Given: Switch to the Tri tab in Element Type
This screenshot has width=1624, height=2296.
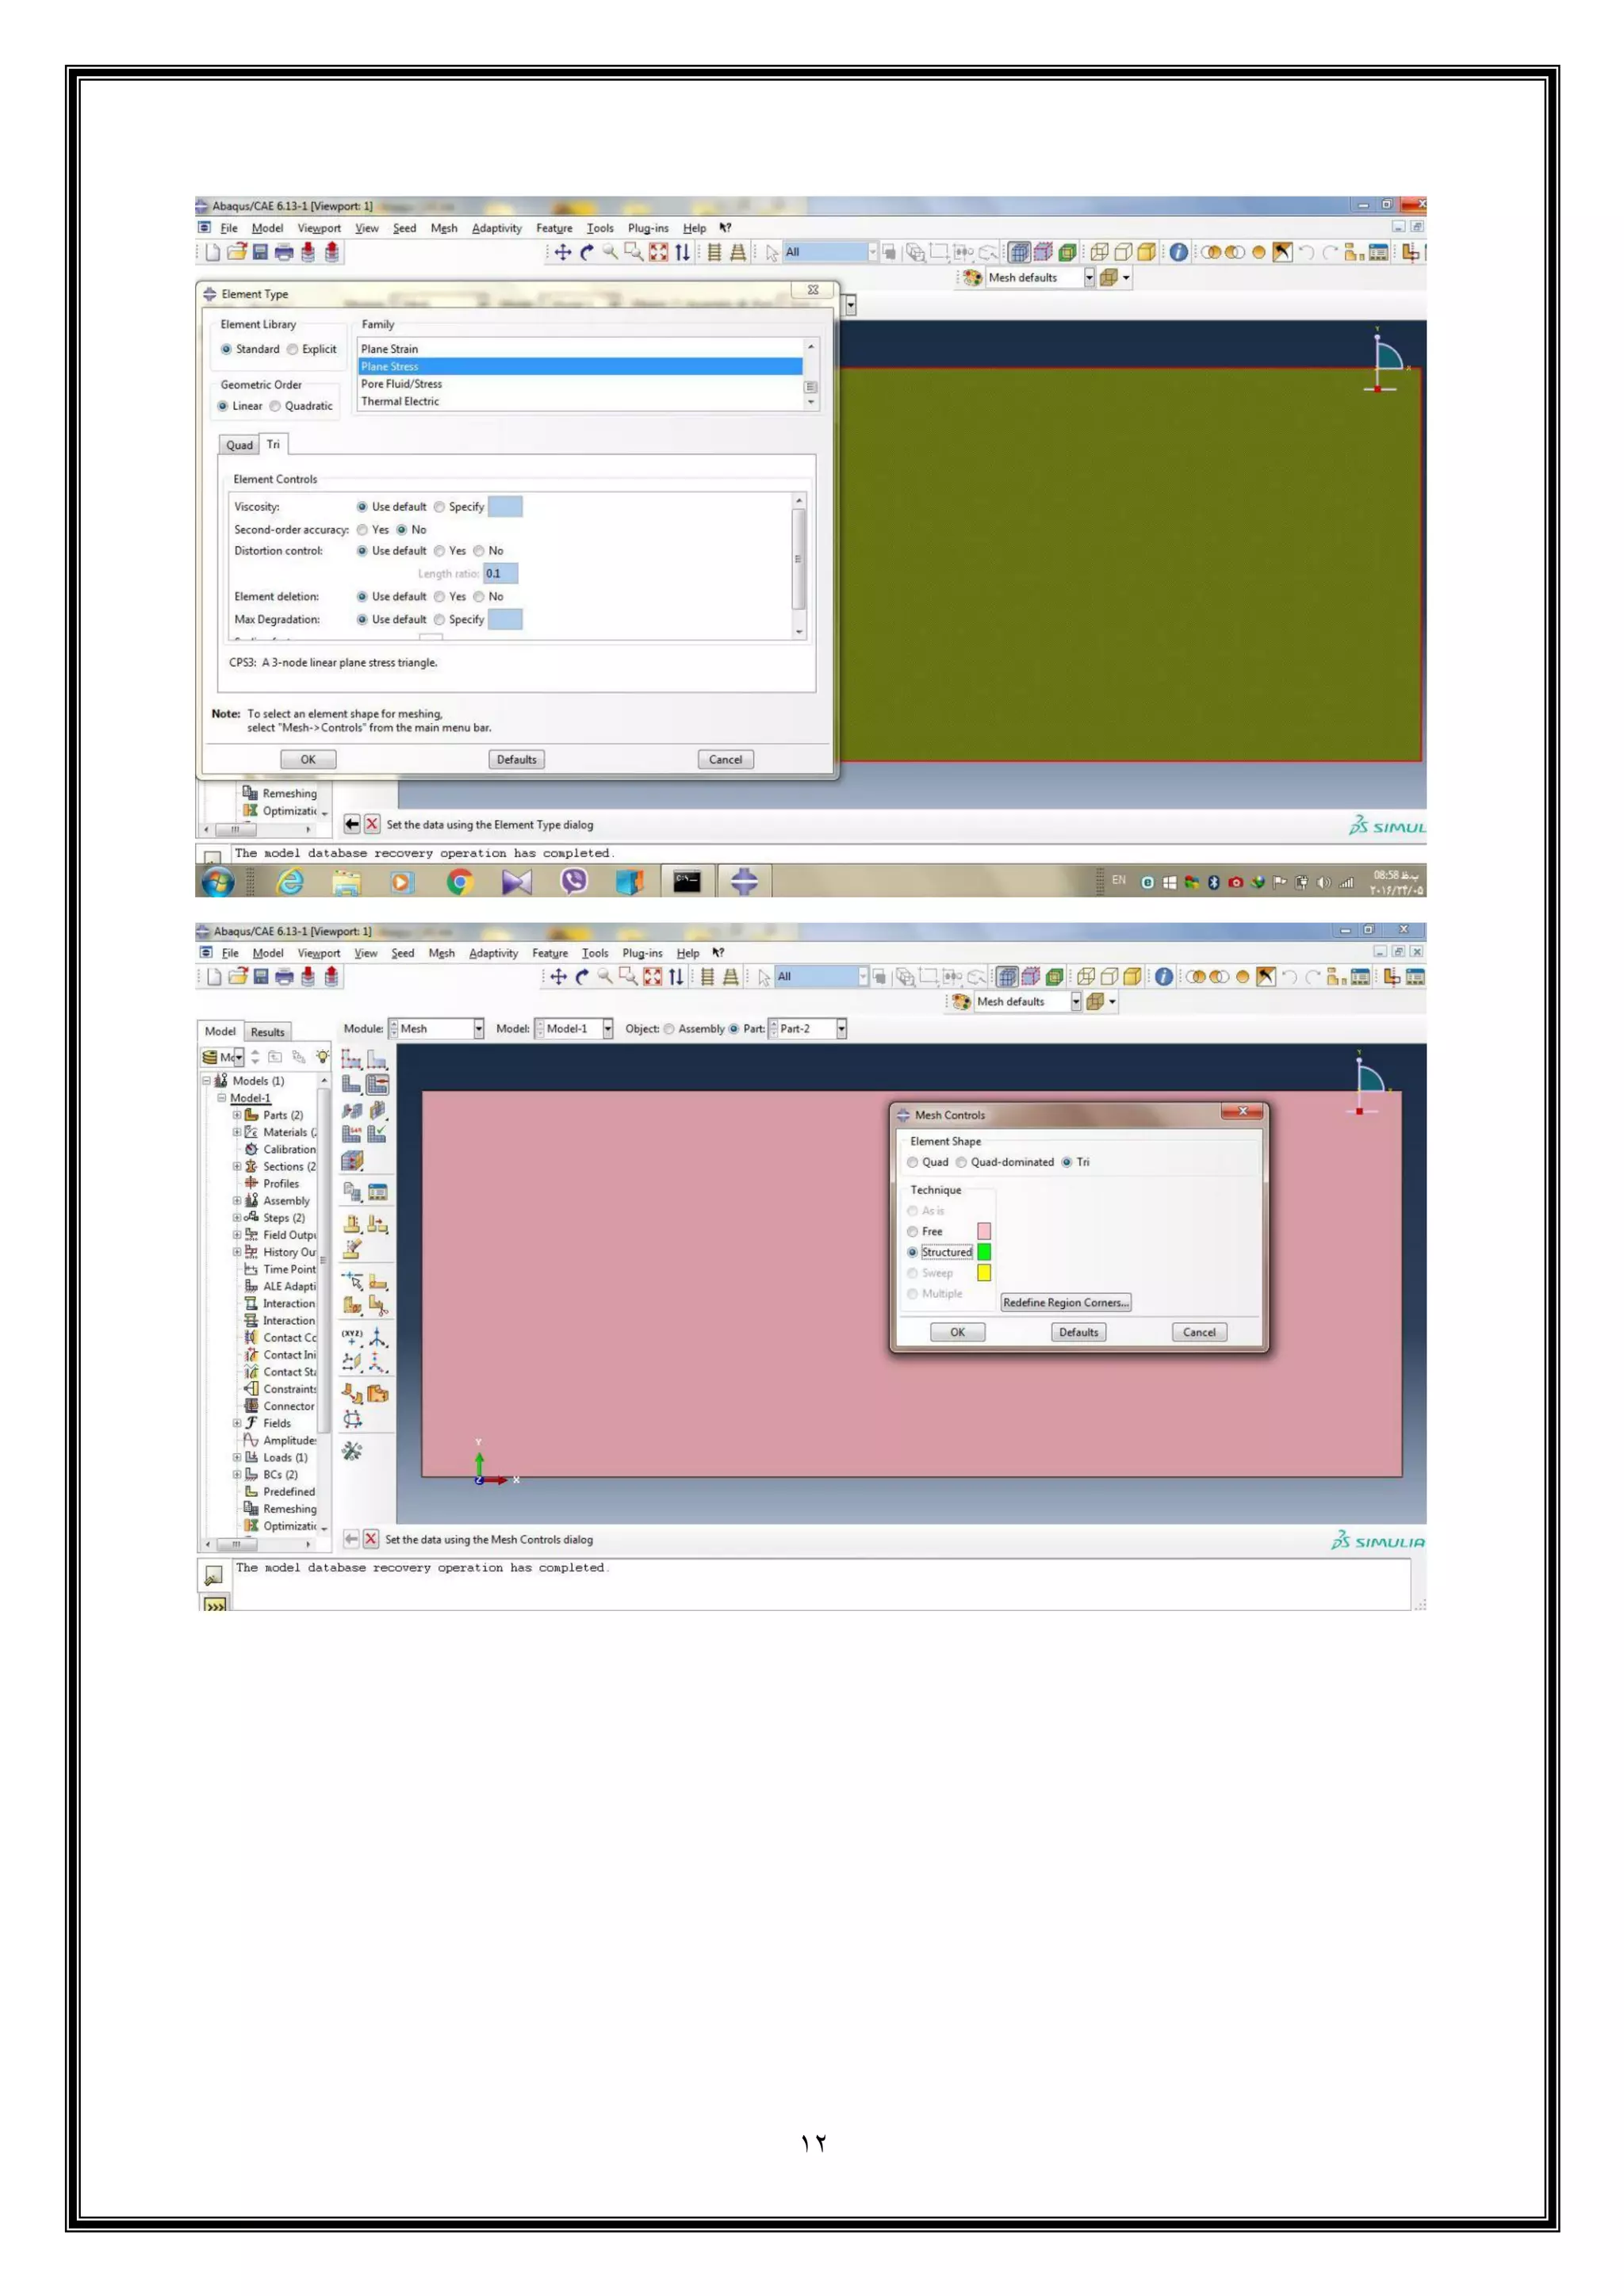Looking at the screenshot, I should click(273, 444).
